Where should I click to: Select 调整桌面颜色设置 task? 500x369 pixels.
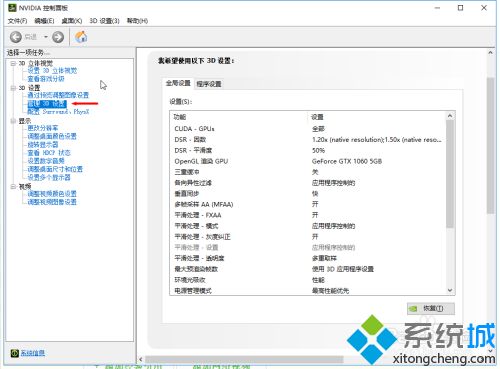[x=52, y=136]
